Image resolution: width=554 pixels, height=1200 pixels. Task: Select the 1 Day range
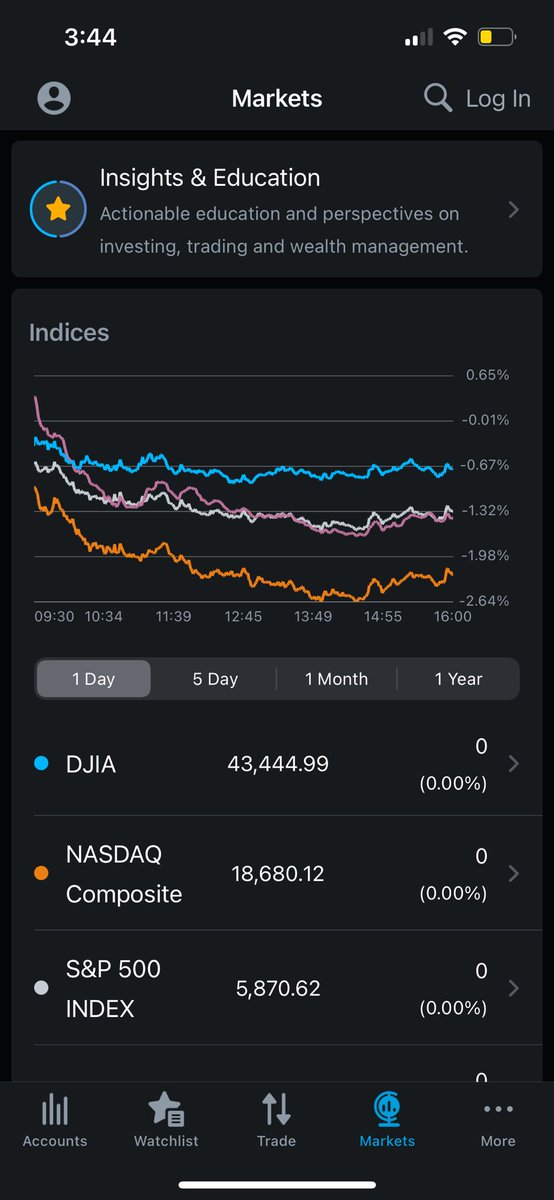[94, 679]
